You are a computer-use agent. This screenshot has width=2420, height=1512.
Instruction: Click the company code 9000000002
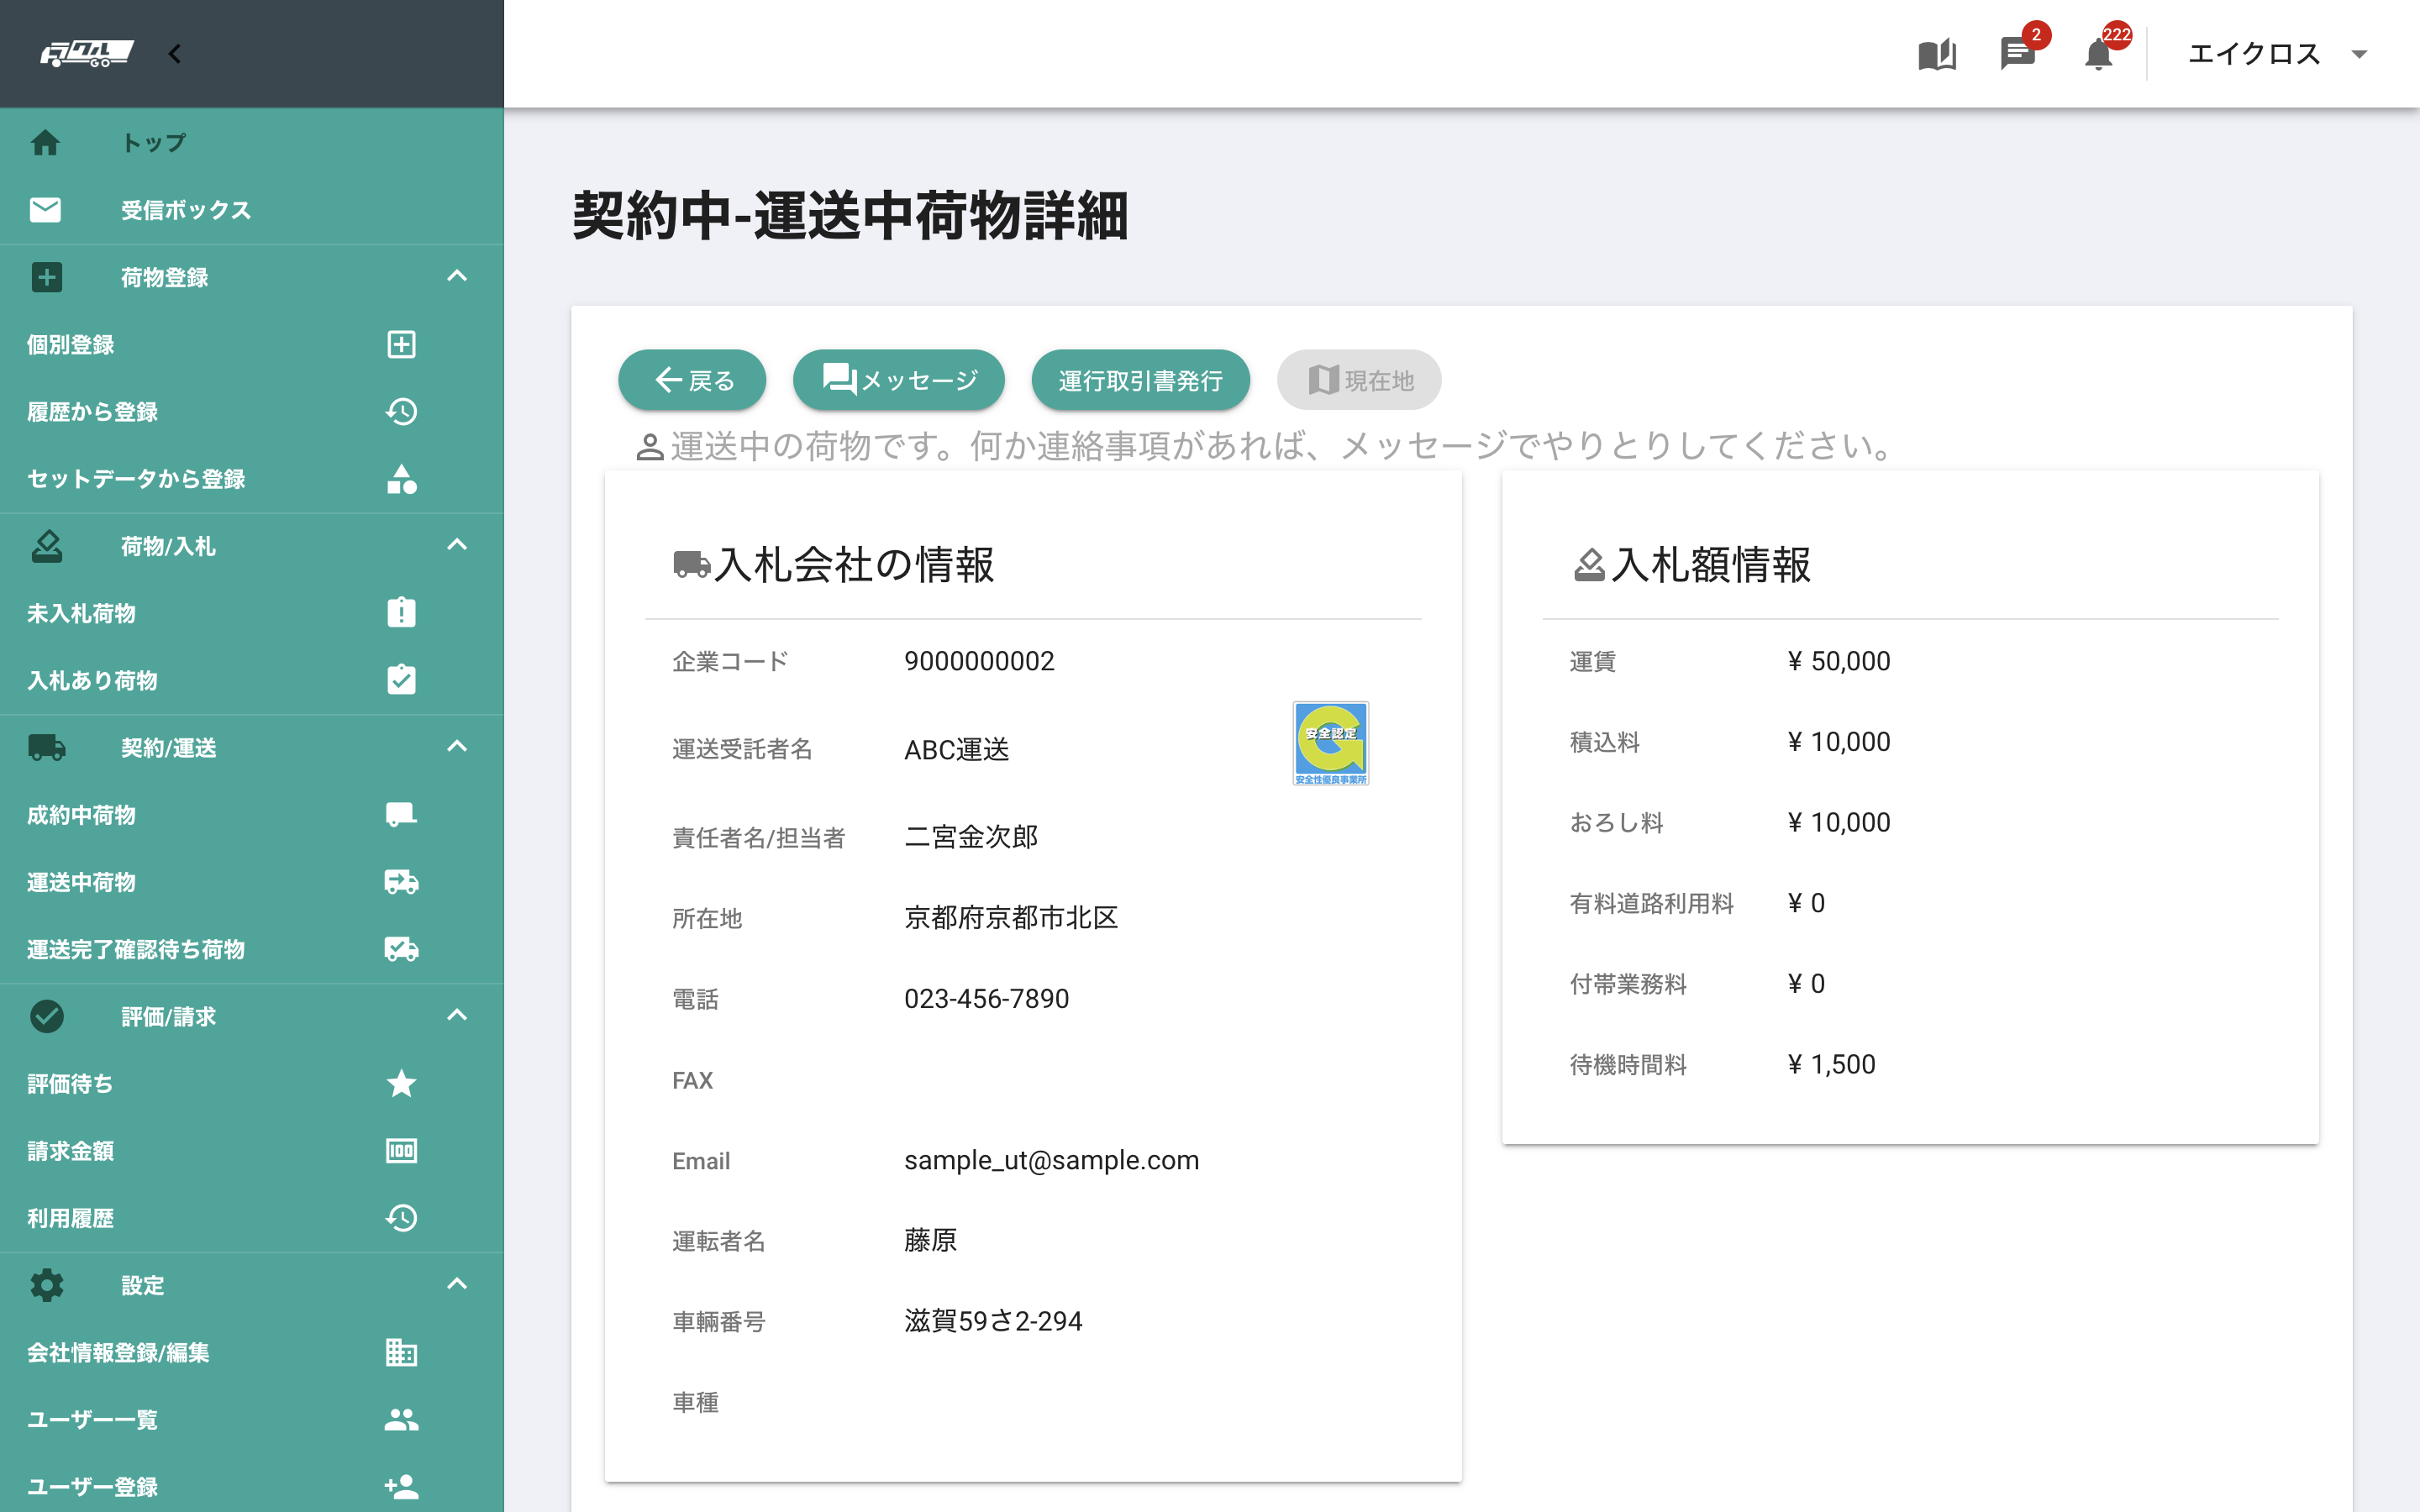tap(979, 661)
